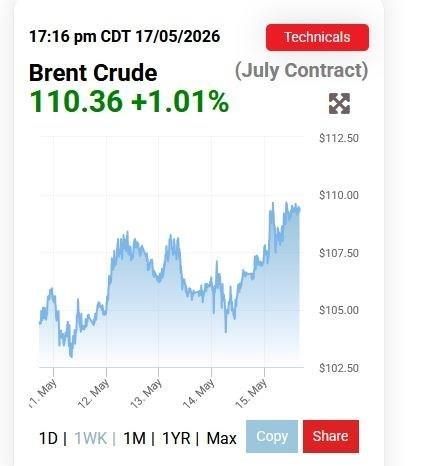
Task: Share the Brent Crude chart
Action: point(331,436)
